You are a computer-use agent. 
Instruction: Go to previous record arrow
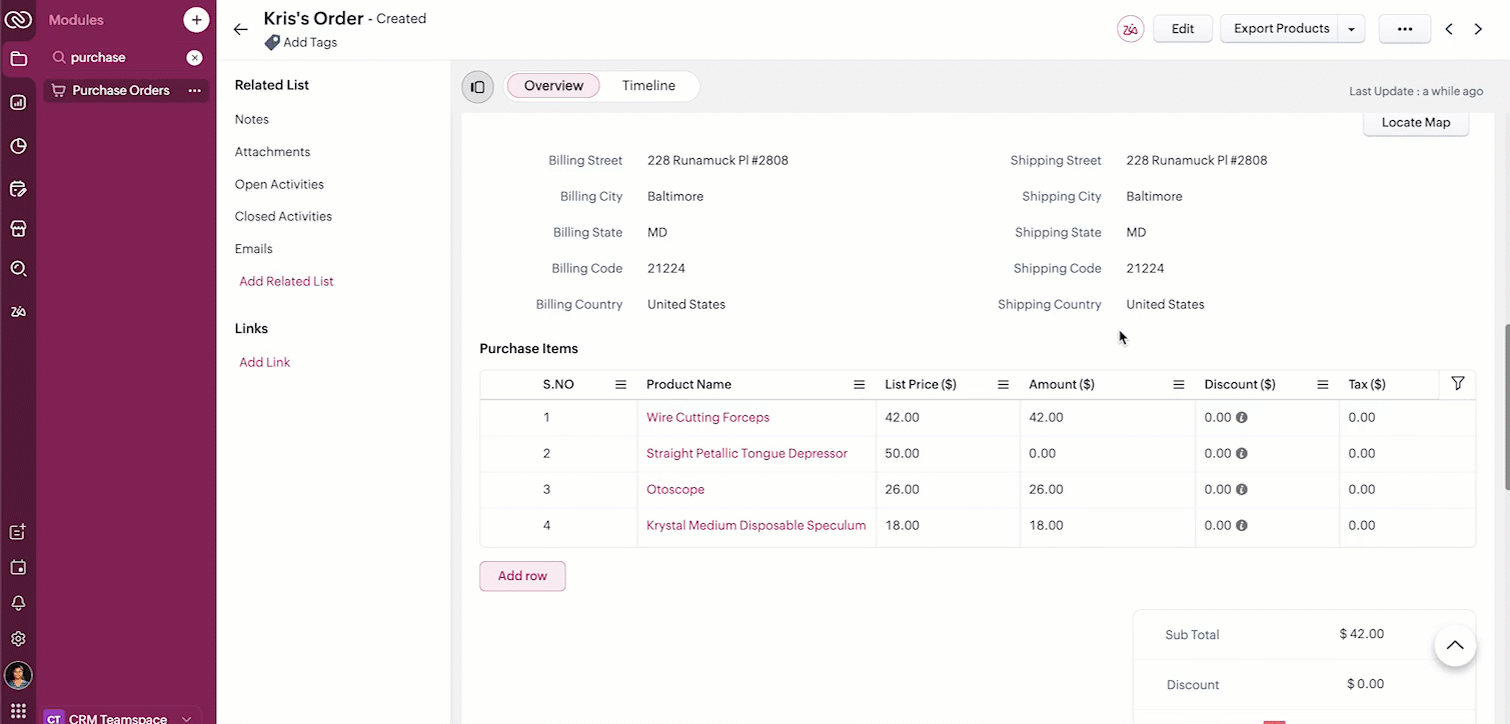click(1448, 29)
